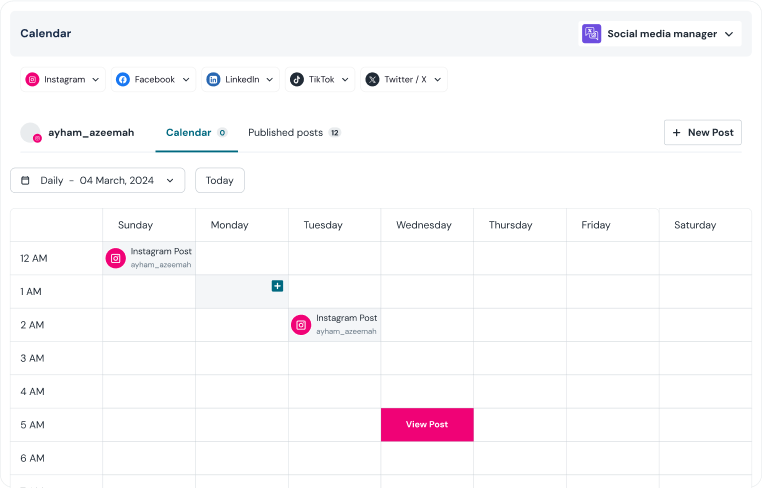Click the Instagram post icon on Sunday 12 AM
762x488 pixels.
[x=116, y=258]
